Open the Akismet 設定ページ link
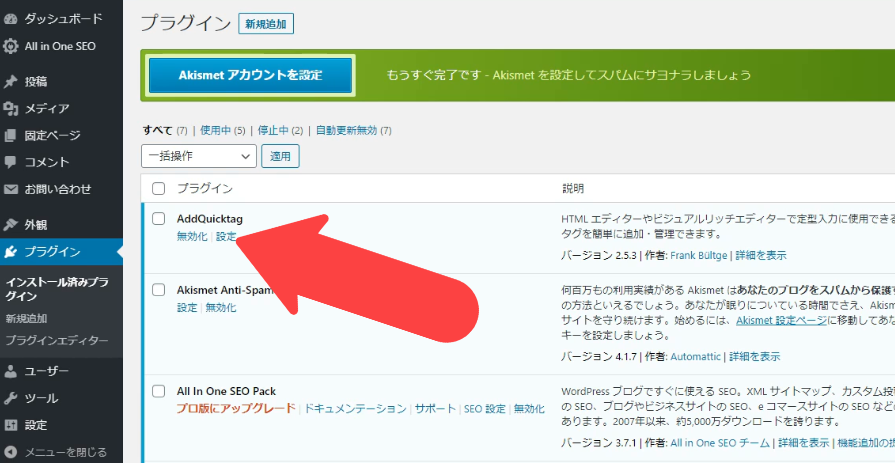Image resolution: width=895 pixels, height=463 pixels. 781,320
